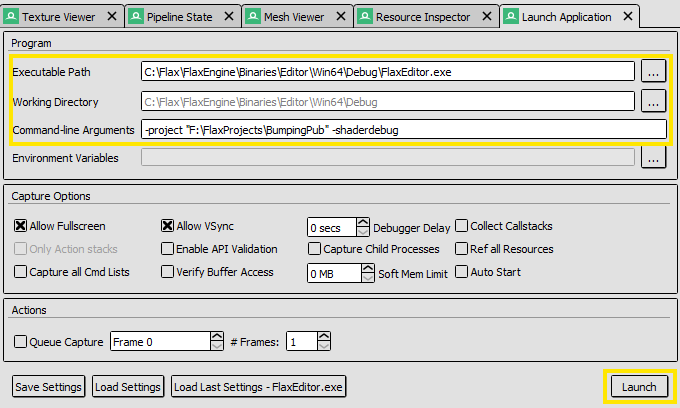Viewport: 680px width, 408px height.
Task: Decrease the # Frames count
Action: tap(324, 346)
